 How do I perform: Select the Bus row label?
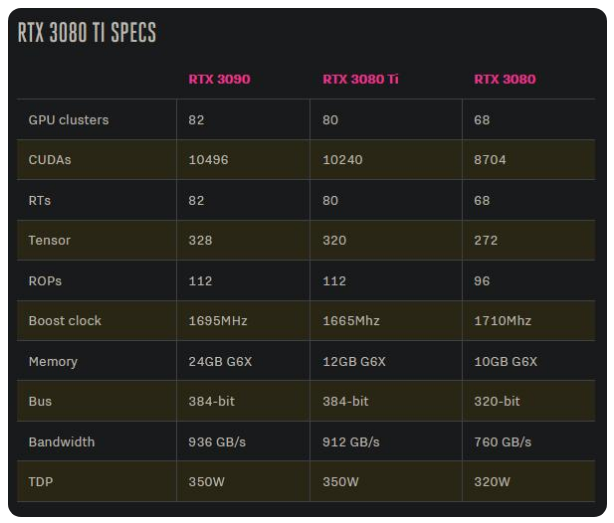coord(40,401)
